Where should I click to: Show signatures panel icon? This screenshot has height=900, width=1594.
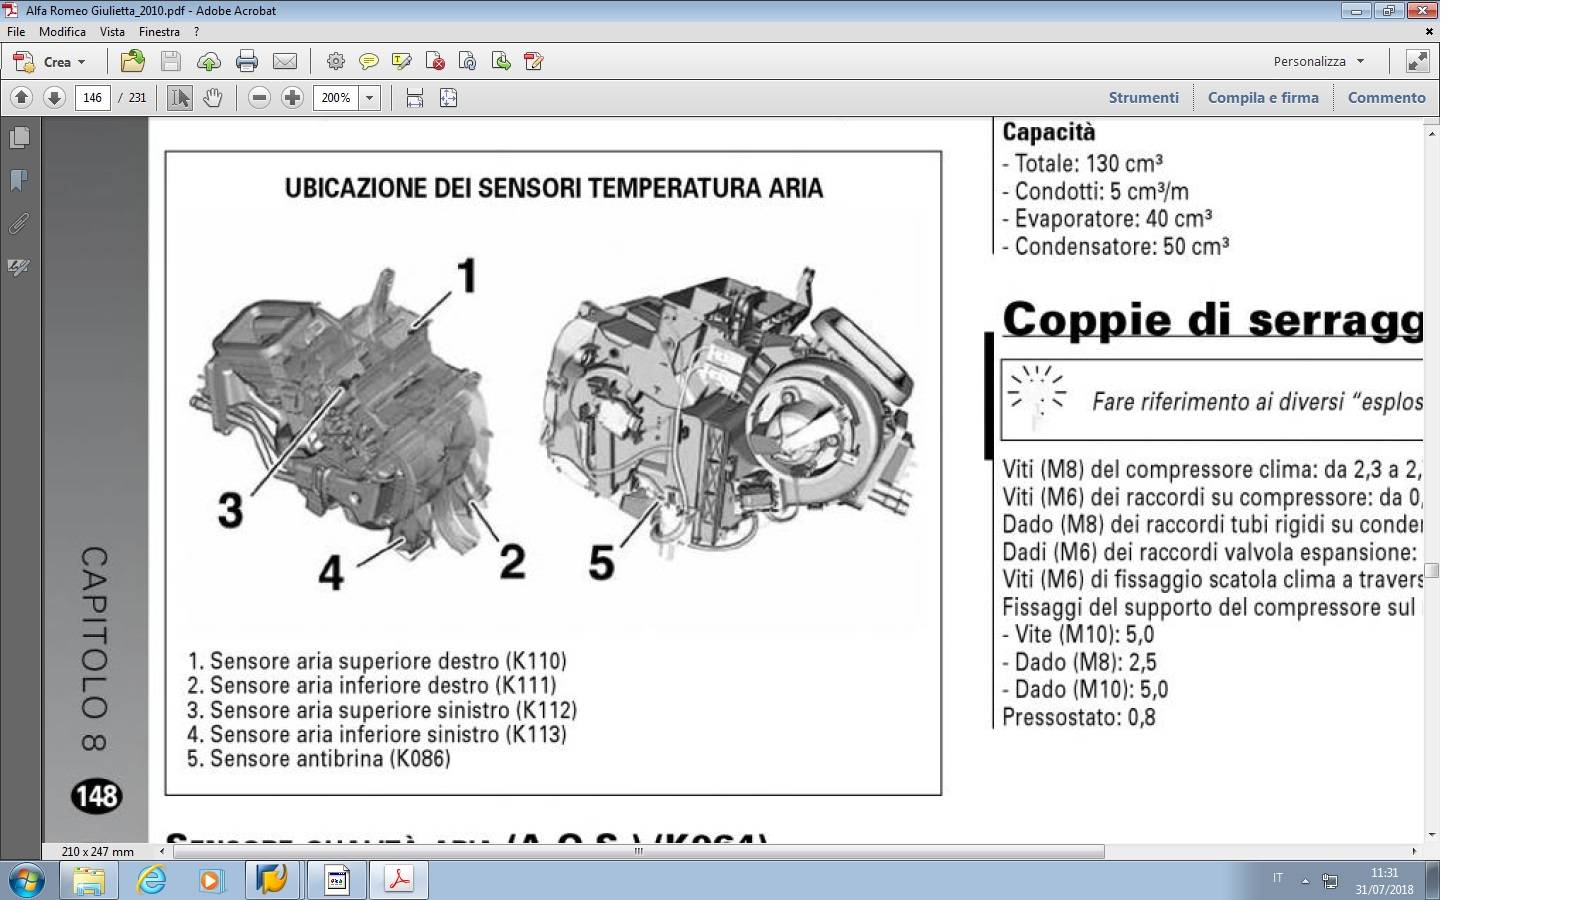point(19,267)
